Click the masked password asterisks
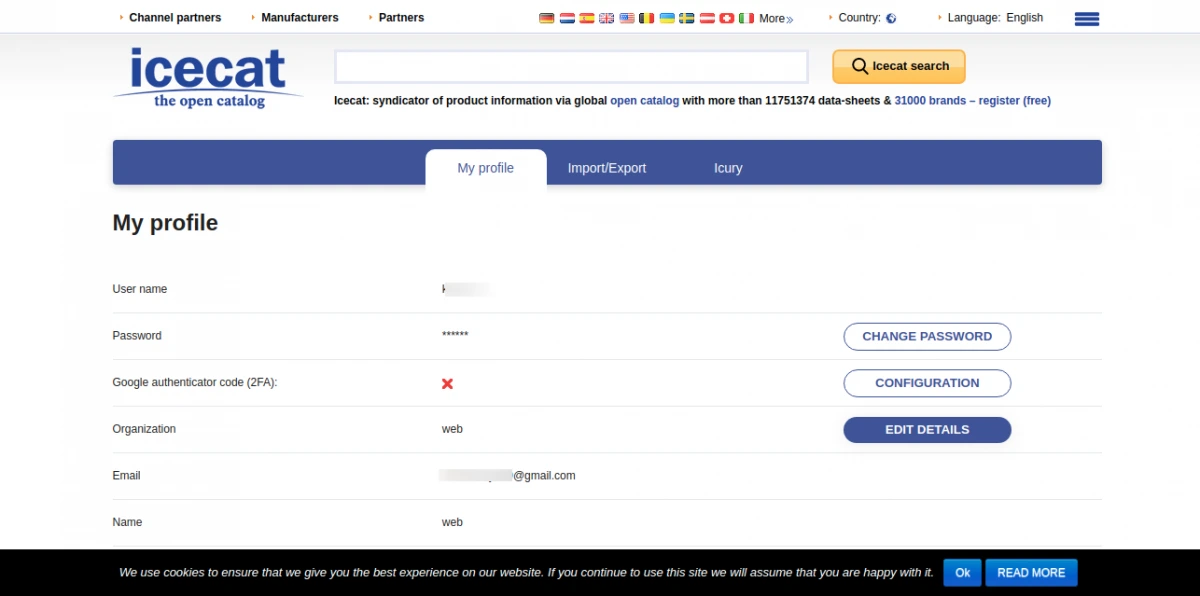 (455, 335)
